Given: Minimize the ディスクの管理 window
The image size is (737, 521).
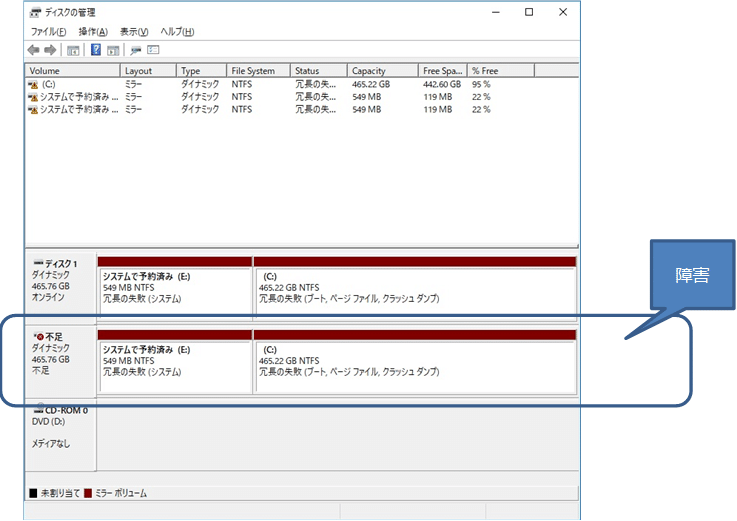Looking at the screenshot, I should [496, 12].
